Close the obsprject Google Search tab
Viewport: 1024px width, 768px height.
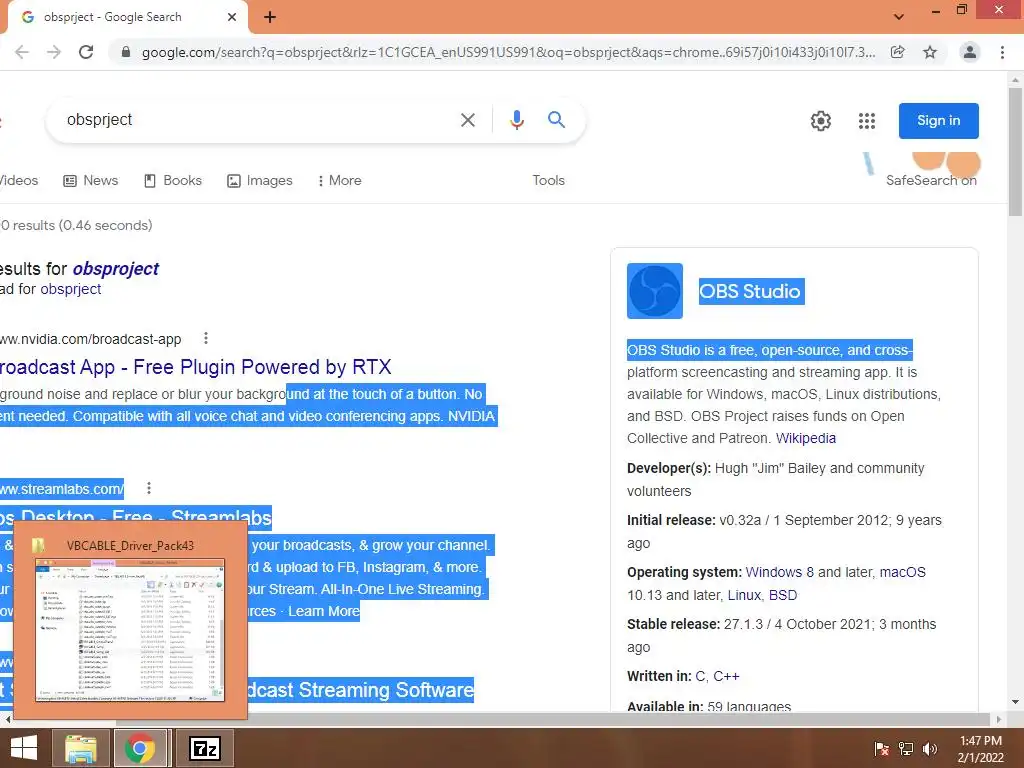coord(232,17)
